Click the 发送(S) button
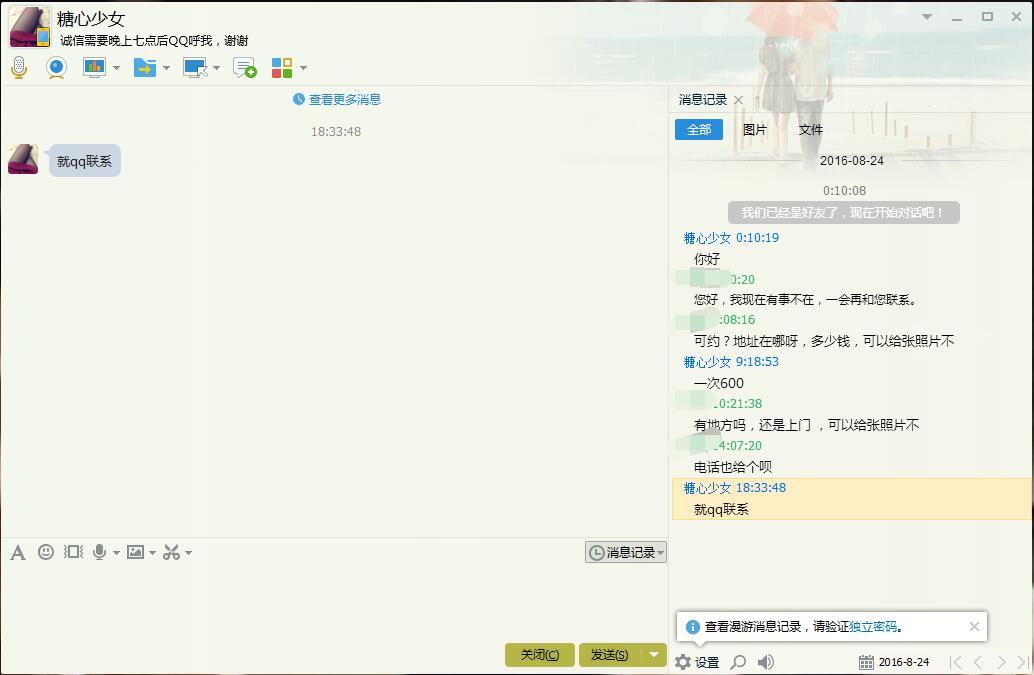This screenshot has height=675, width=1034. 609,655
